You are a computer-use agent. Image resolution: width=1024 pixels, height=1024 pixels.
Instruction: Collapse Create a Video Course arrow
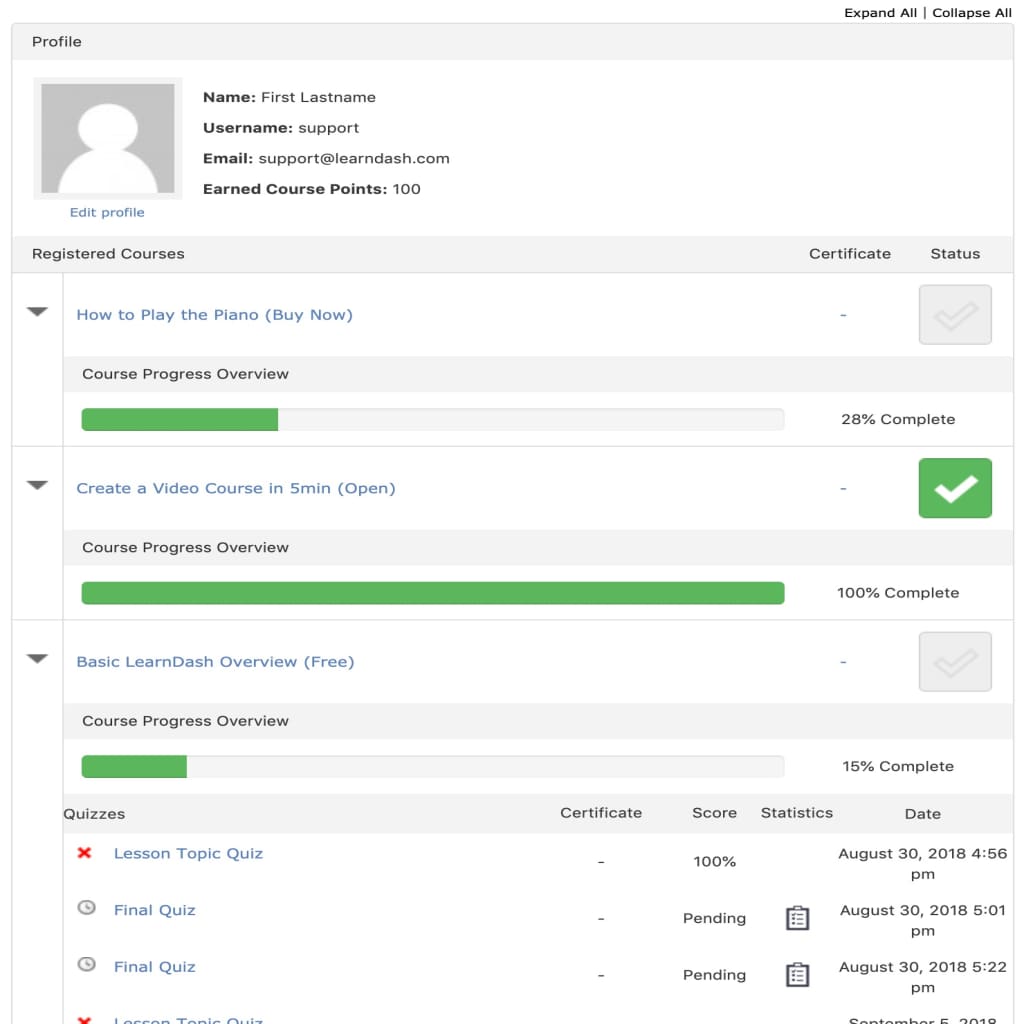pyautogui.click(x=37, y=485)
